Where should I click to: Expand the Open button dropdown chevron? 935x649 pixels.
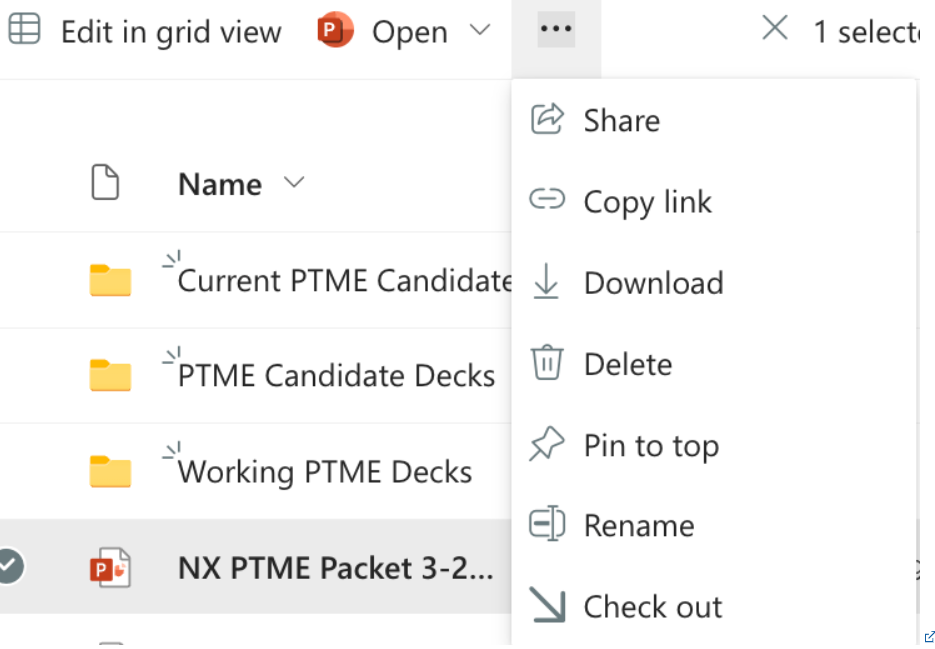[x=479, y=29]
